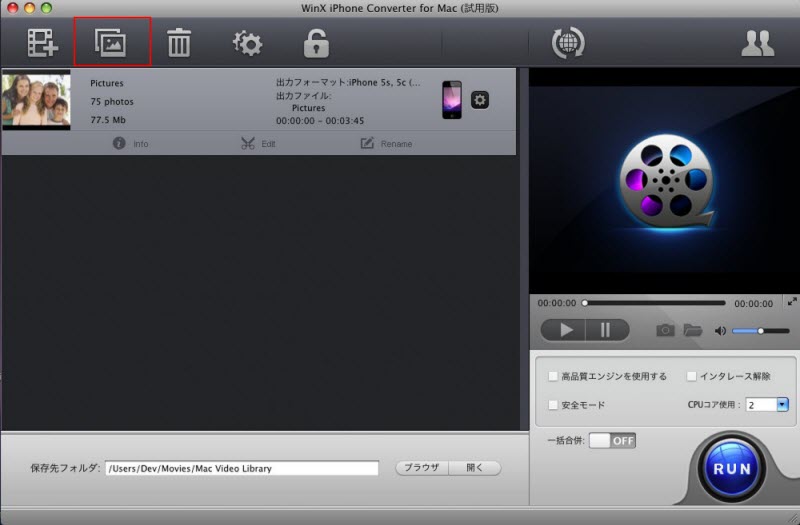Screen dimensions: 800x525
Task: Click the unlock padlock register icon
Action: (316, 43)
